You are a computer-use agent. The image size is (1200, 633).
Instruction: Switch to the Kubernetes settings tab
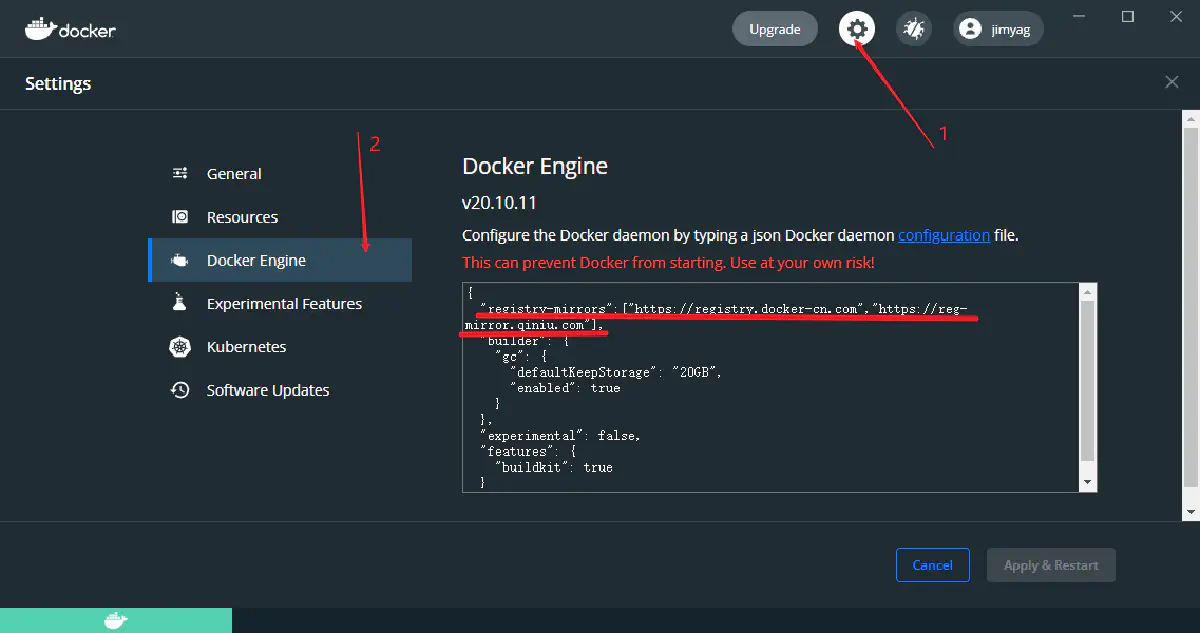[x=246, y=347]
